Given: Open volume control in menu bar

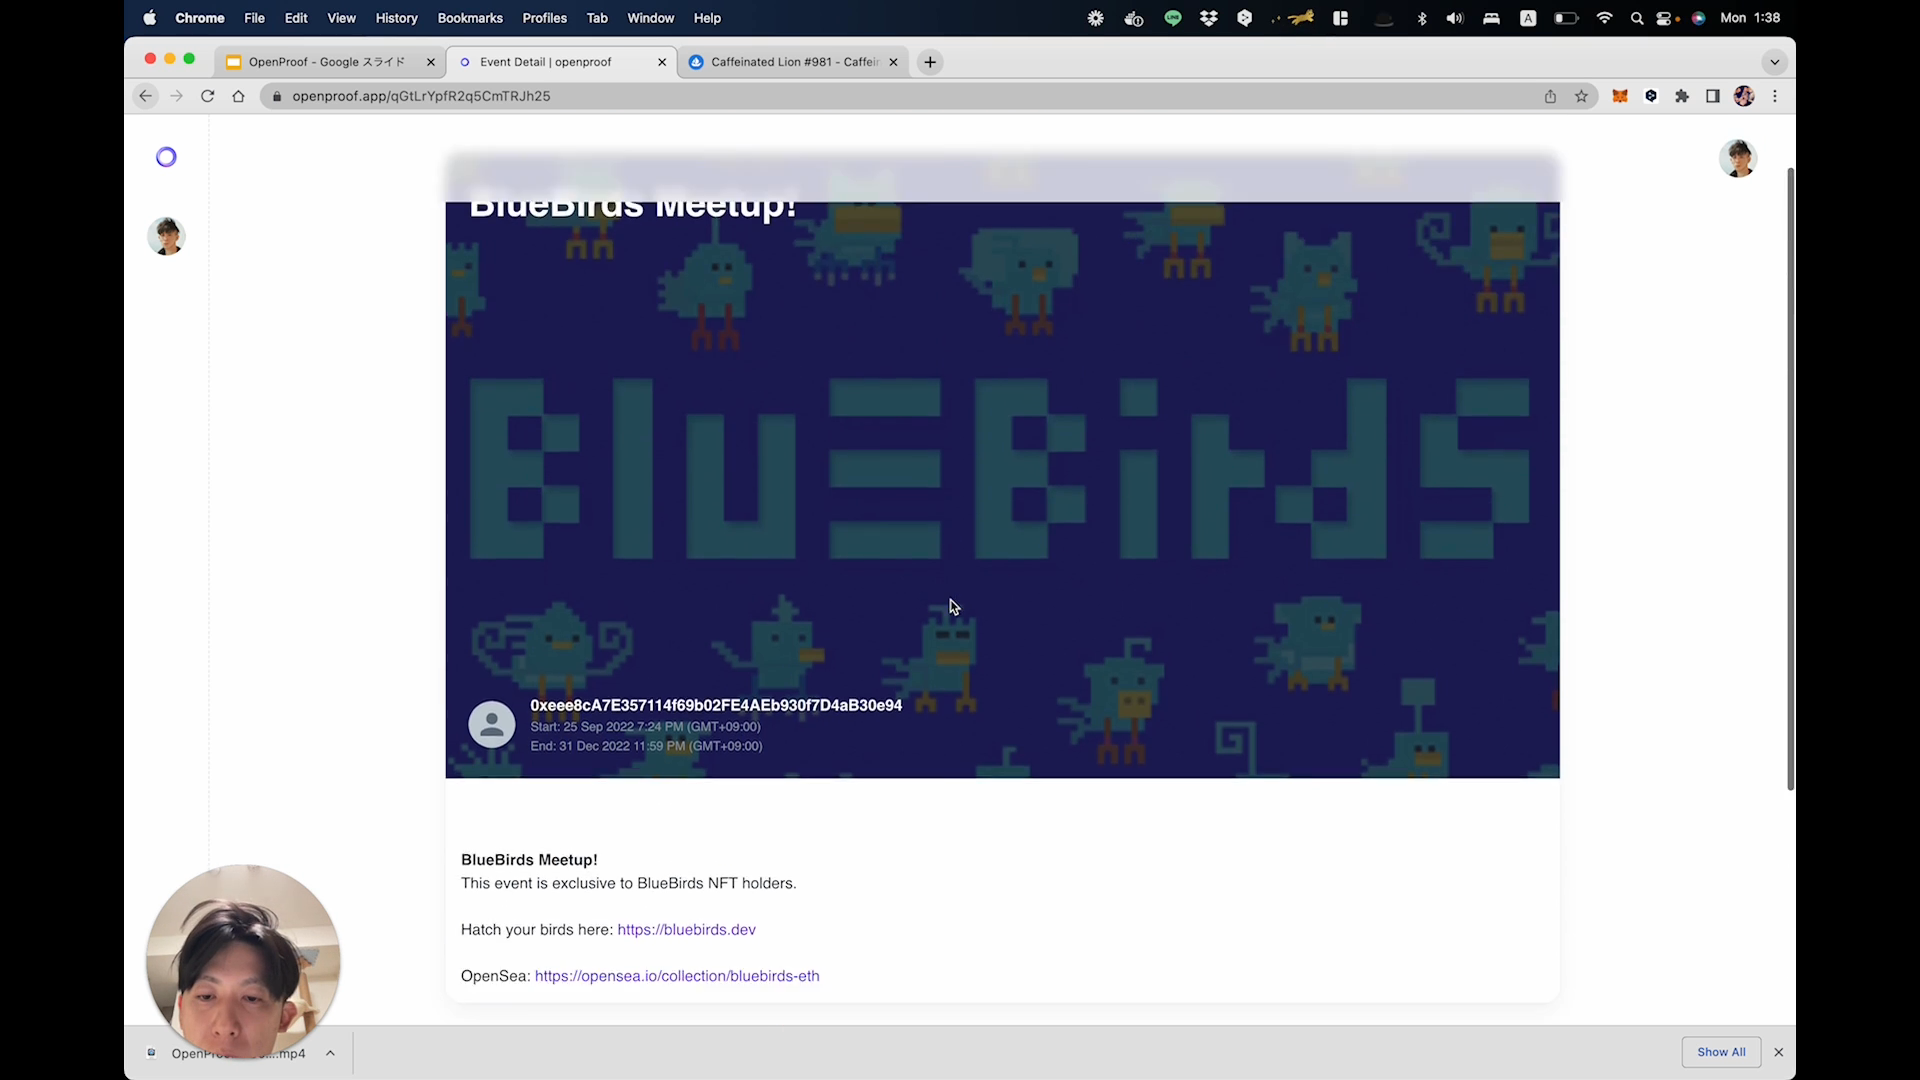Looking at the screenshot, I should (x=1455, y=18).
